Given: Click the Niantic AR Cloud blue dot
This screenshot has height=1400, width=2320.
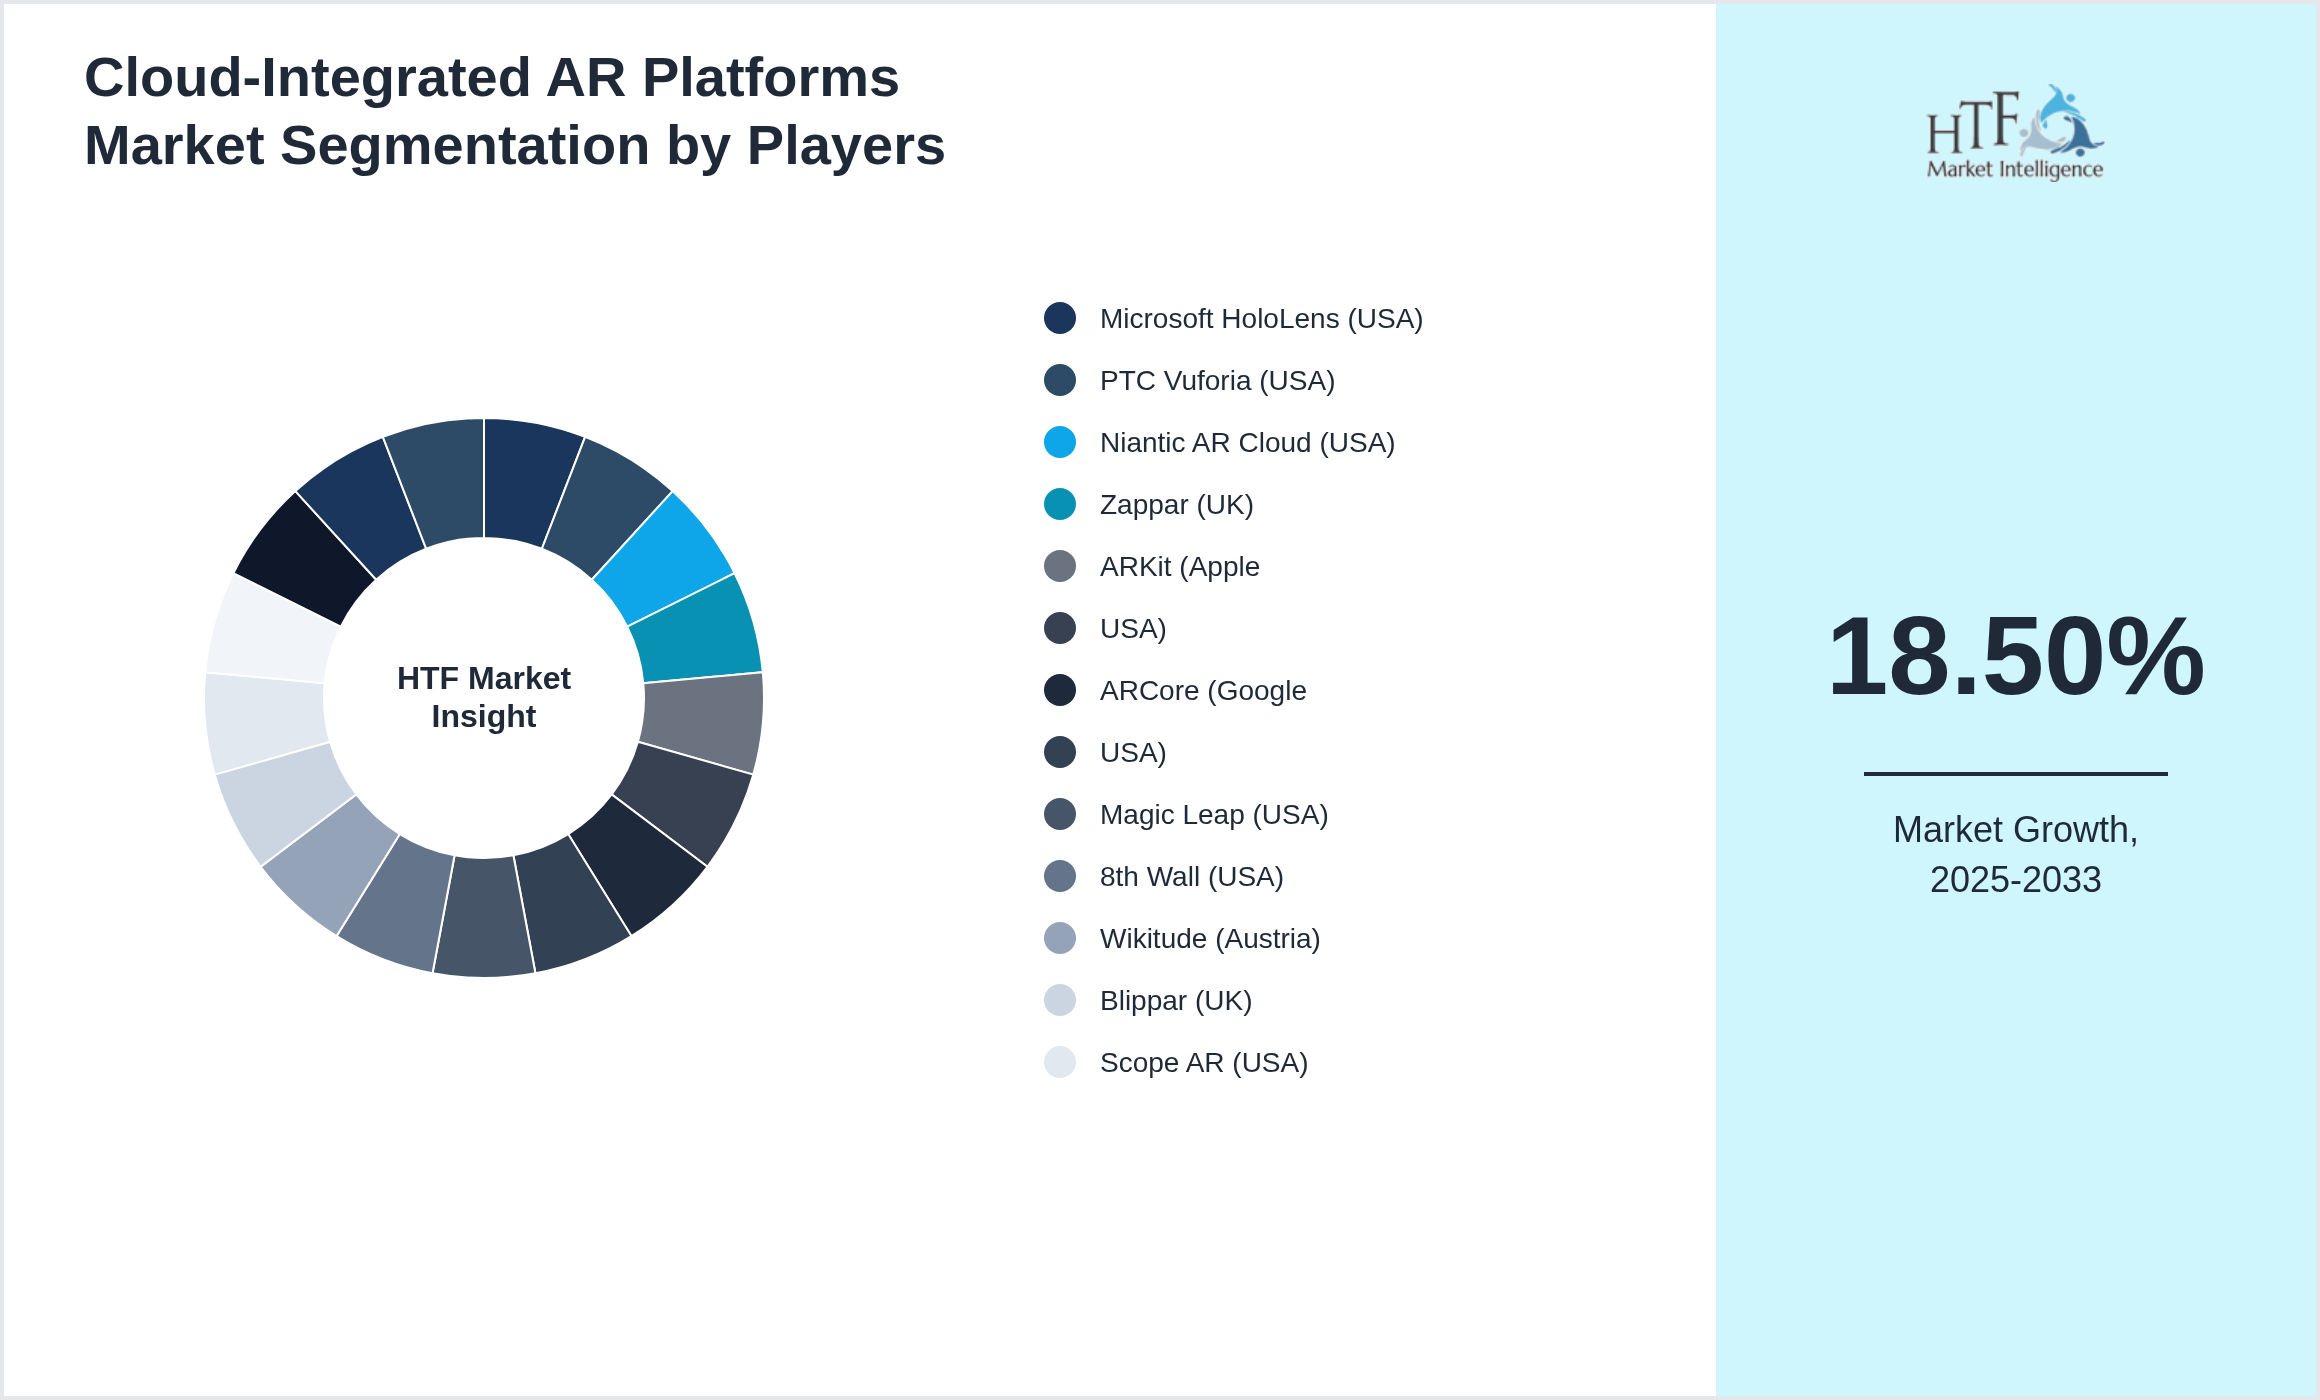Looking at the screenshot, I should click(1059, 442).
